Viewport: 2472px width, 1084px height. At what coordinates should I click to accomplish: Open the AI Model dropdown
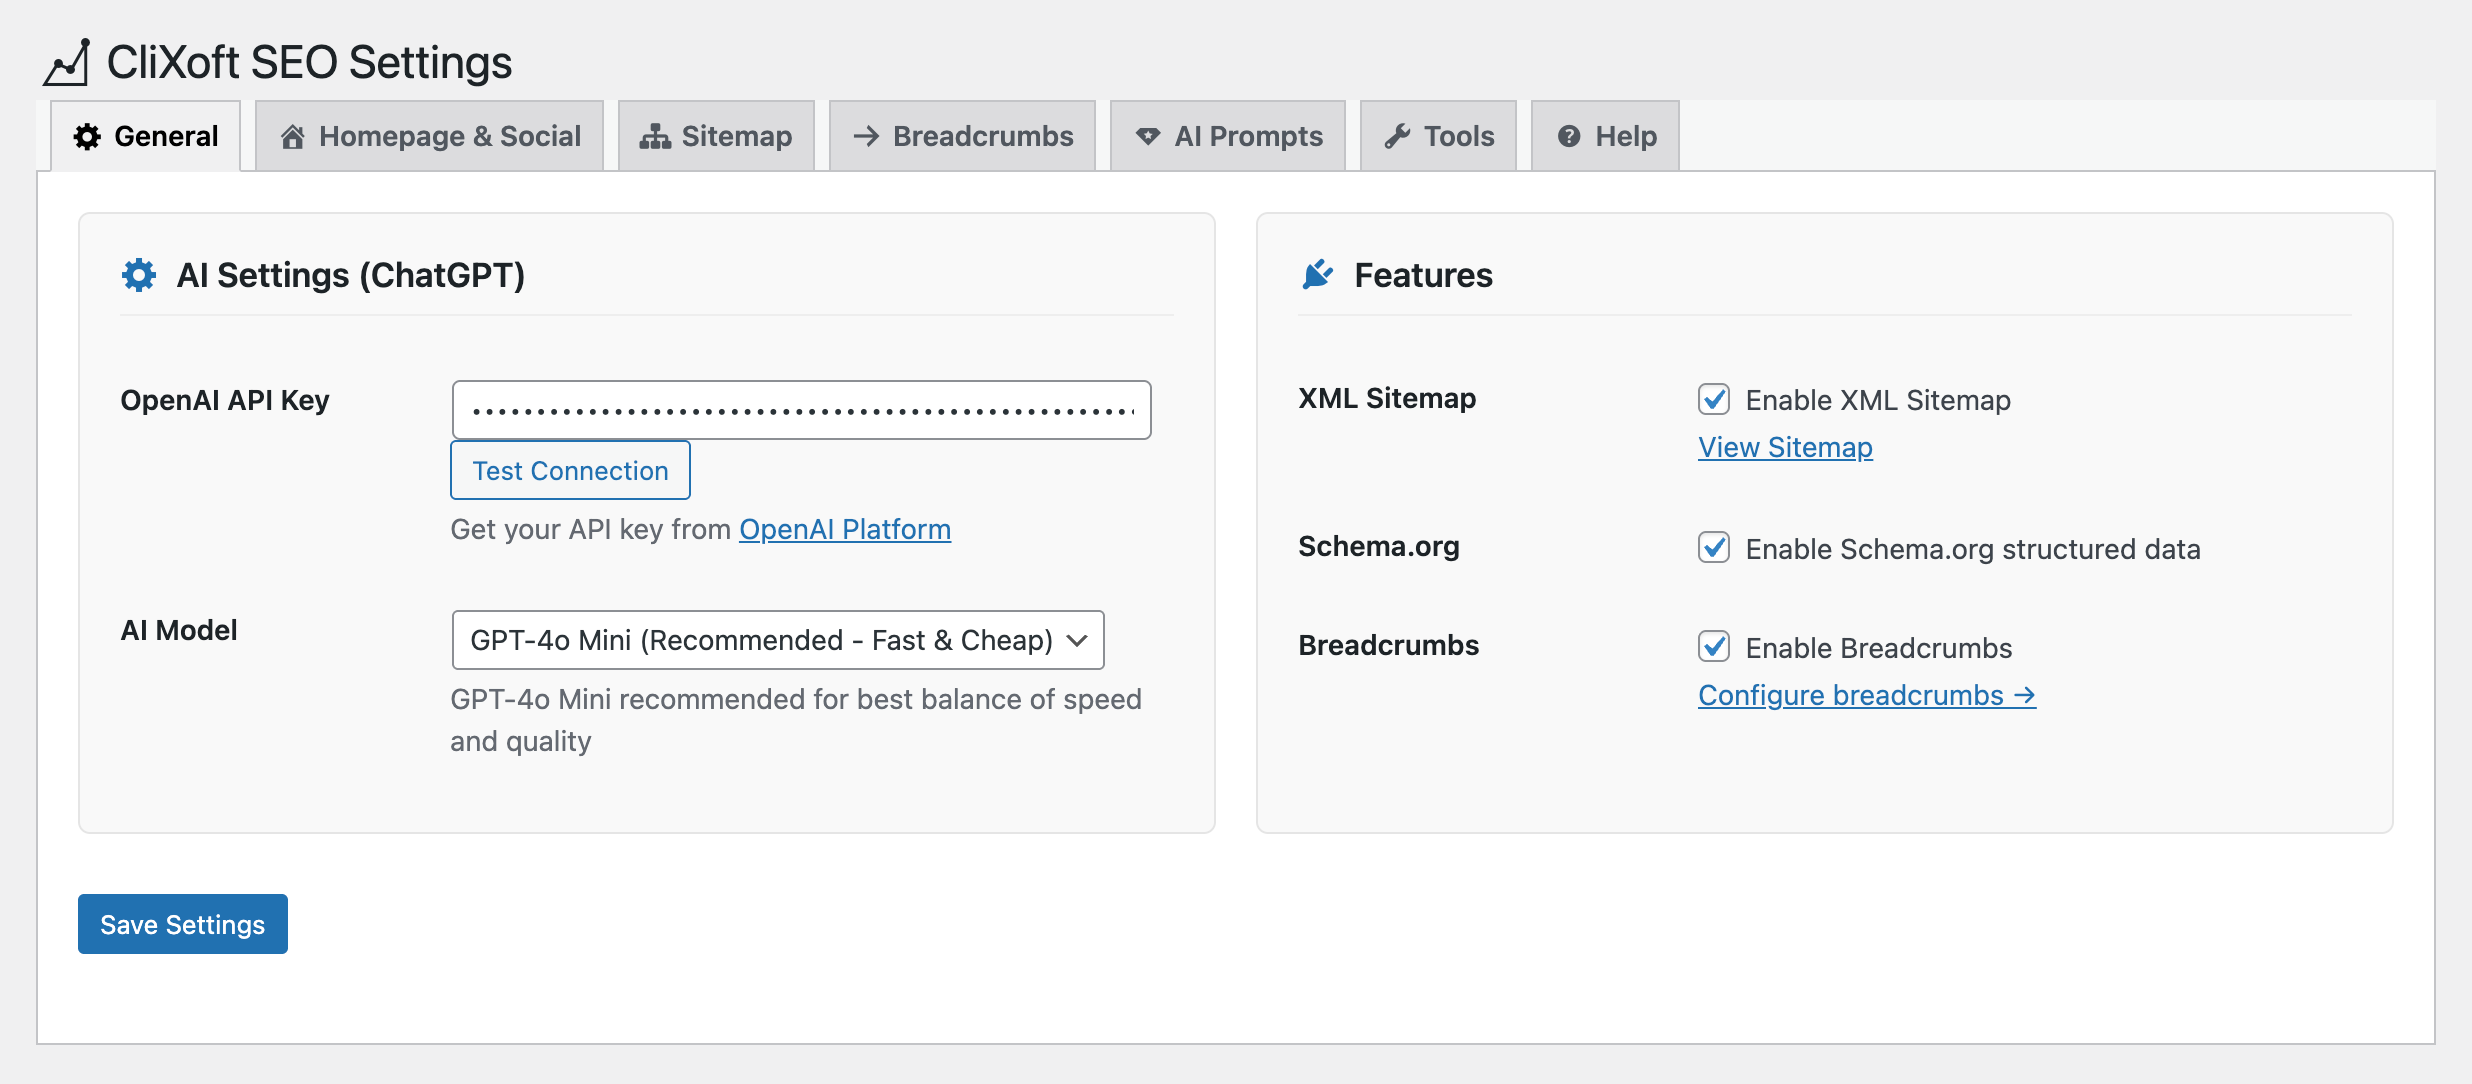pos(778,640)
